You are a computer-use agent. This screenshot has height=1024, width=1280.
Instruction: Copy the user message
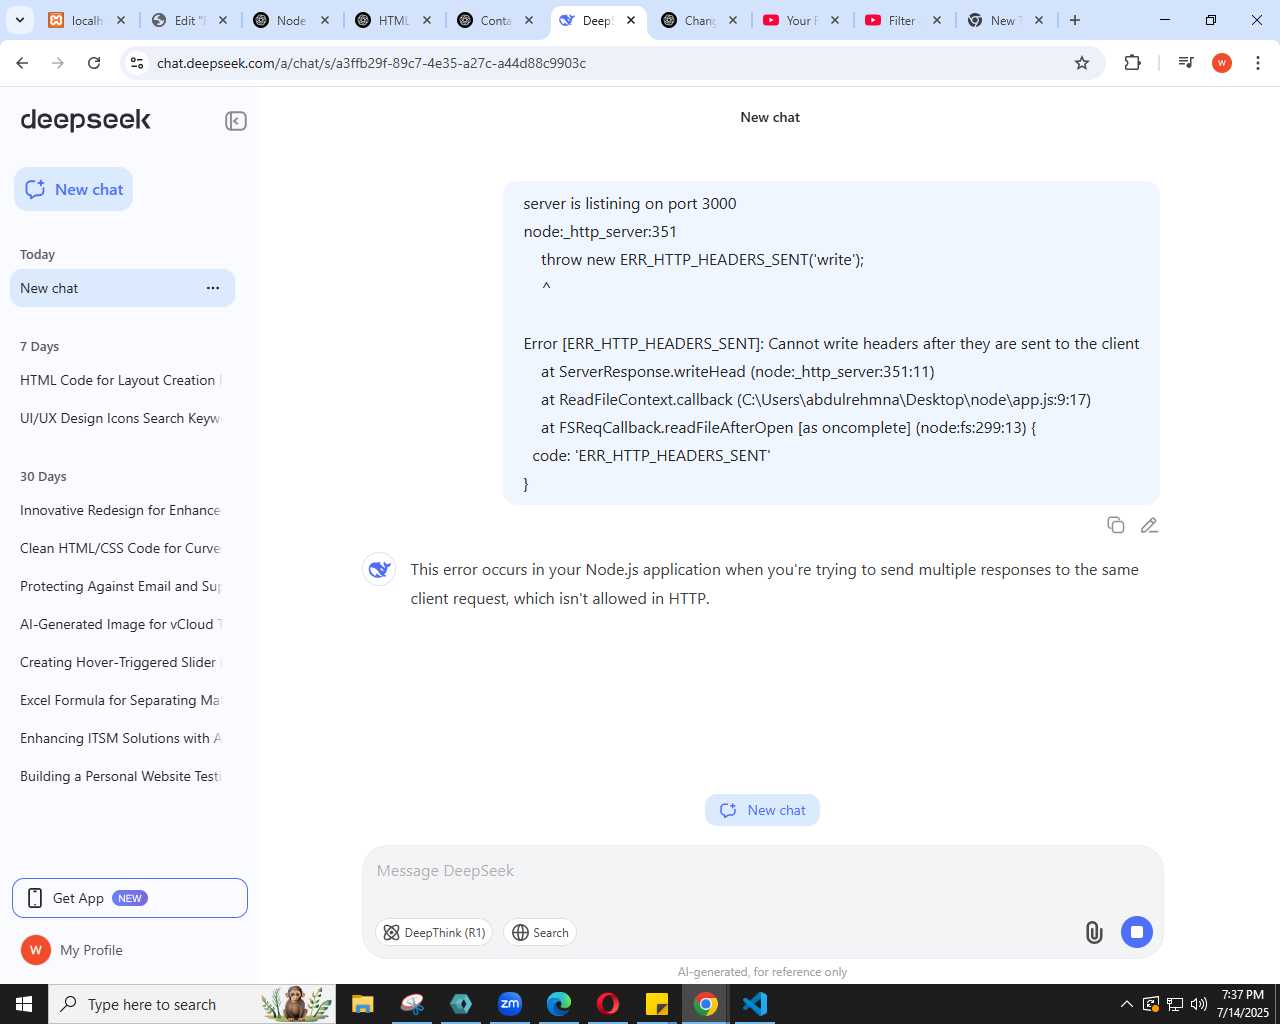(x=1116, y=525)
